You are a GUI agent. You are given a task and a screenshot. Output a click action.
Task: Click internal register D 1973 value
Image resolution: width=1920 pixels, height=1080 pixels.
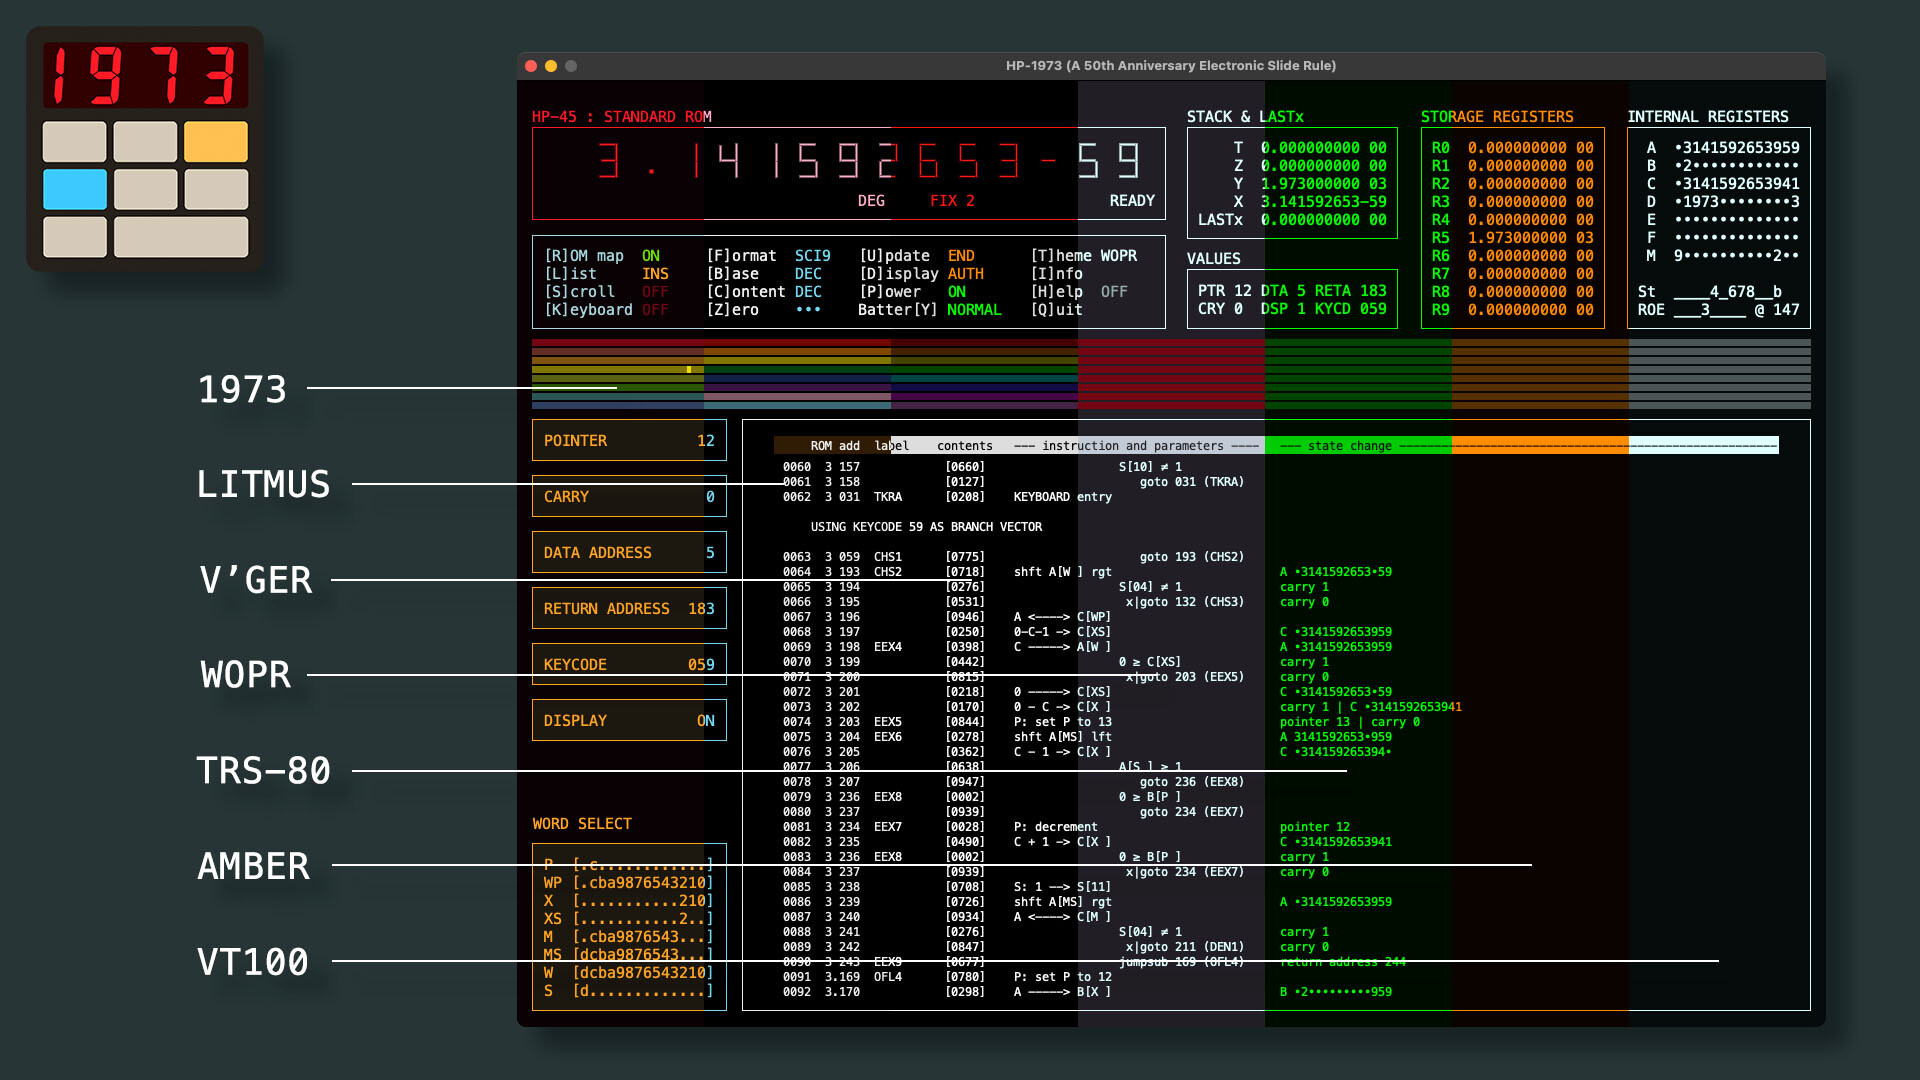pyautogui.click(x=1737, y=202)
